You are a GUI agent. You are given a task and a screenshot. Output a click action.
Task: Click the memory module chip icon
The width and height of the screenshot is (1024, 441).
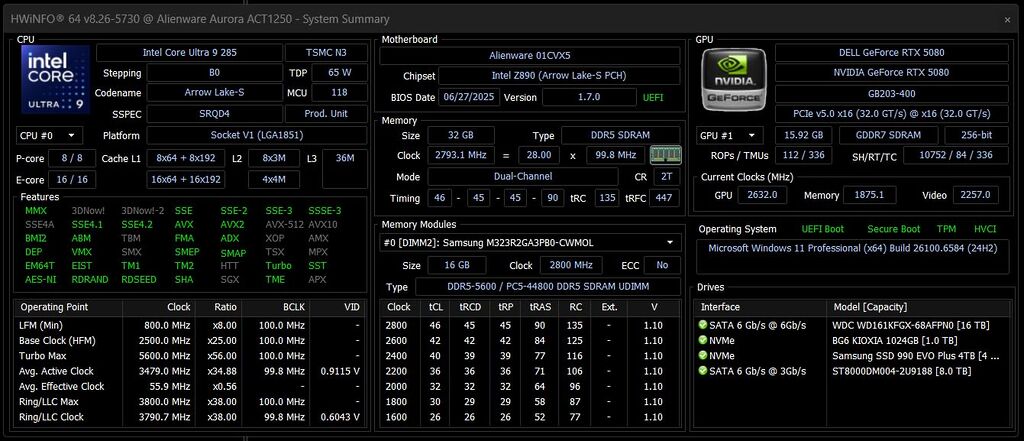pos(665,155)
